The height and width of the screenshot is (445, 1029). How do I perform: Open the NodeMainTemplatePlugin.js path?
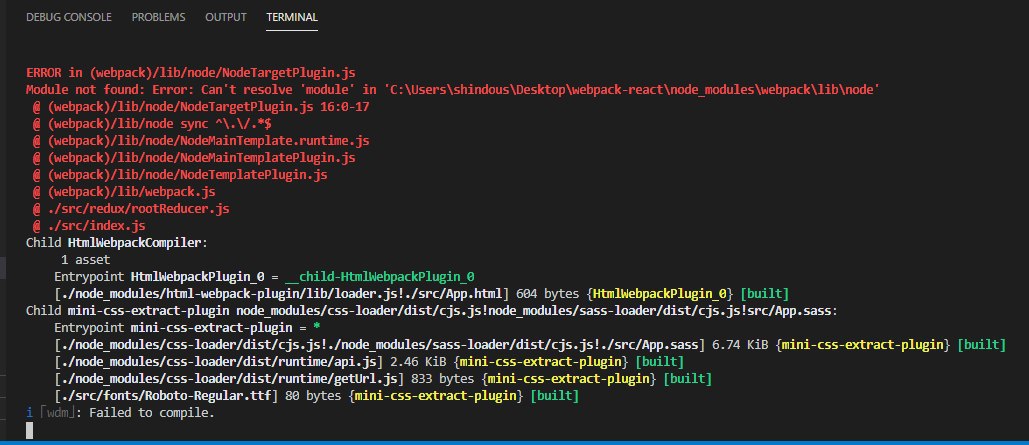(x=201, y=158)
